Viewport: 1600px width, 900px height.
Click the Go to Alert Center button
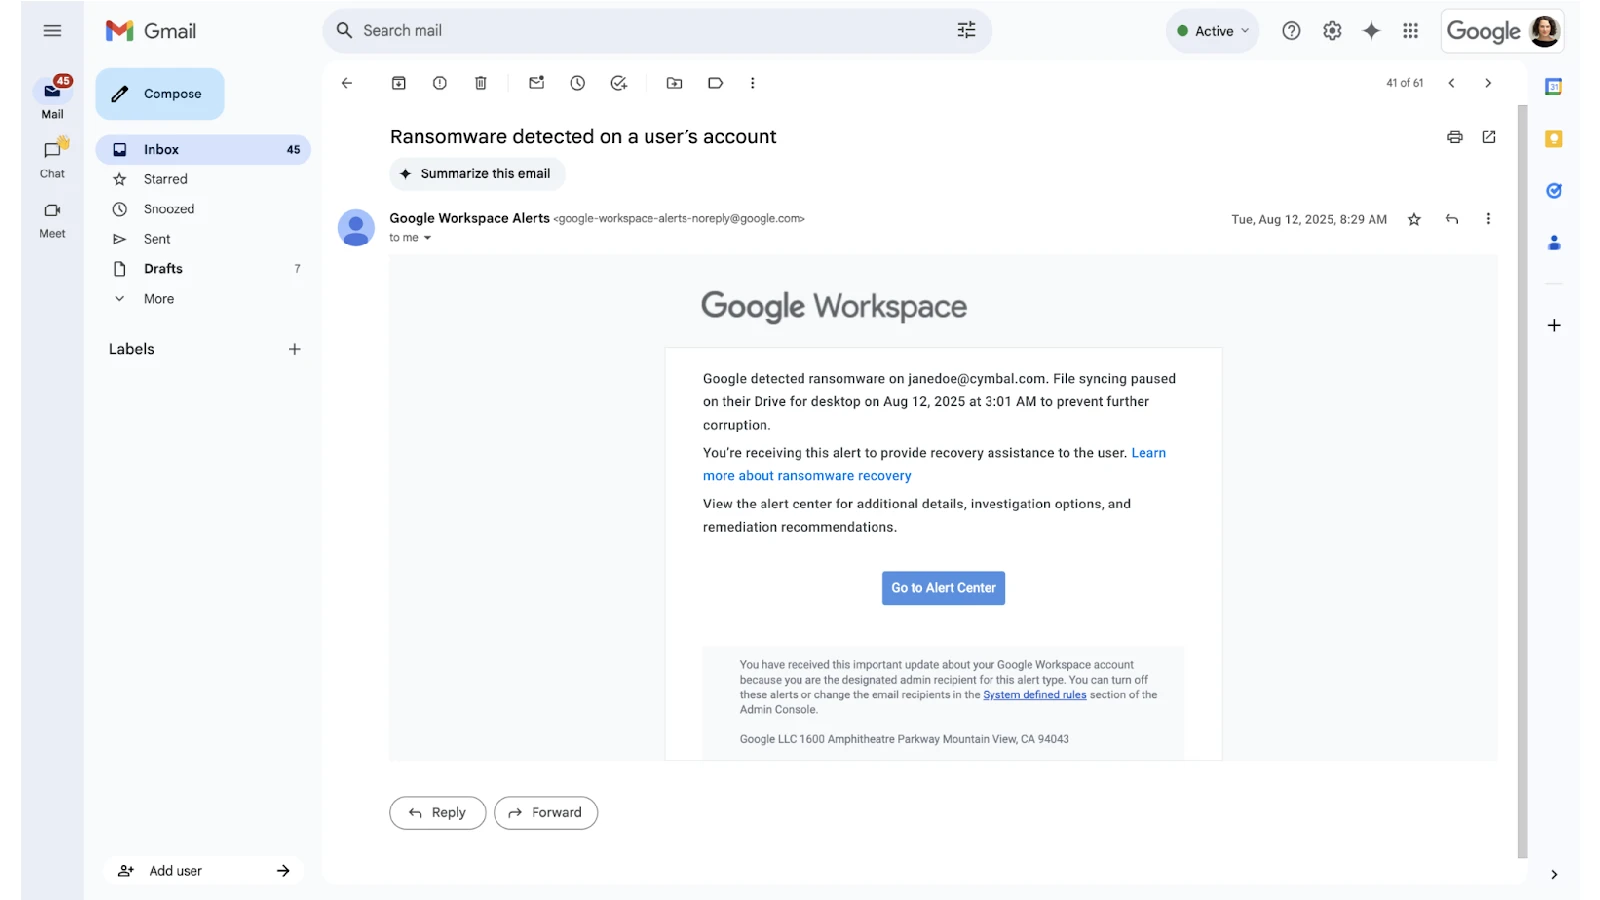coord(942,588)
